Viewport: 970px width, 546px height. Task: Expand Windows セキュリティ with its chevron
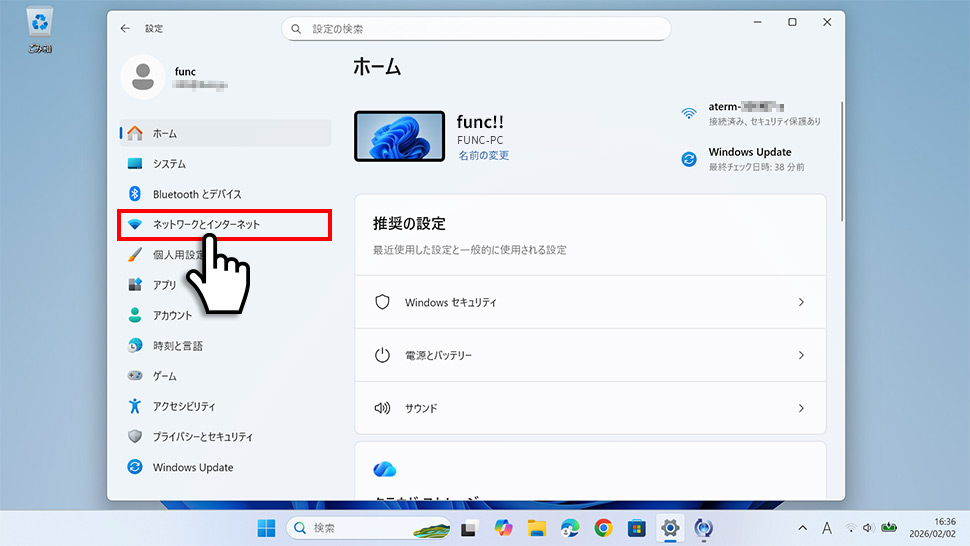(x=801, y=302)
